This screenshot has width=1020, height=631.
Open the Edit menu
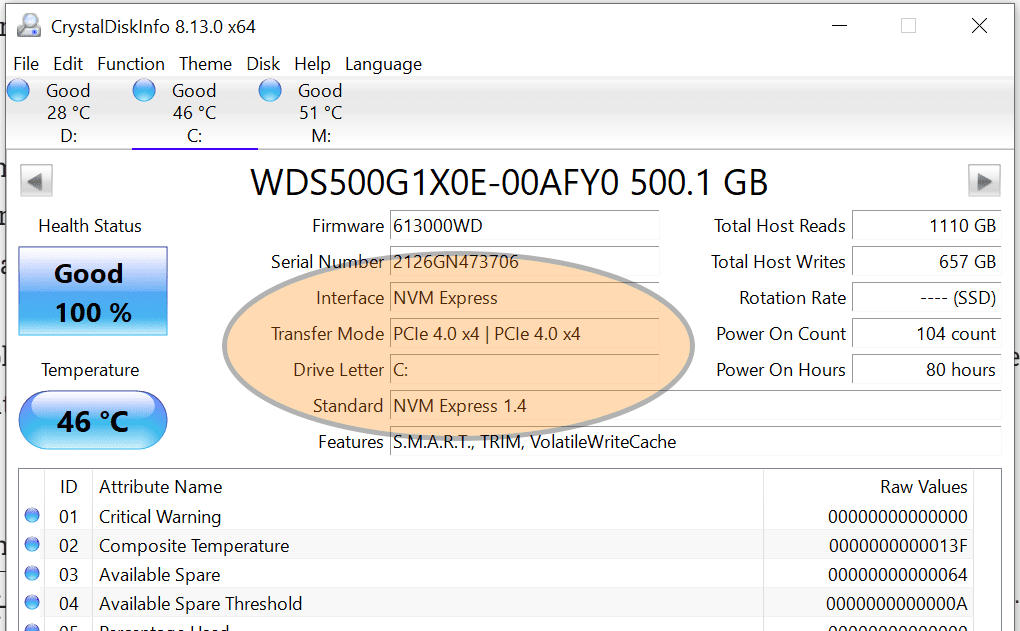pos(68,64)
